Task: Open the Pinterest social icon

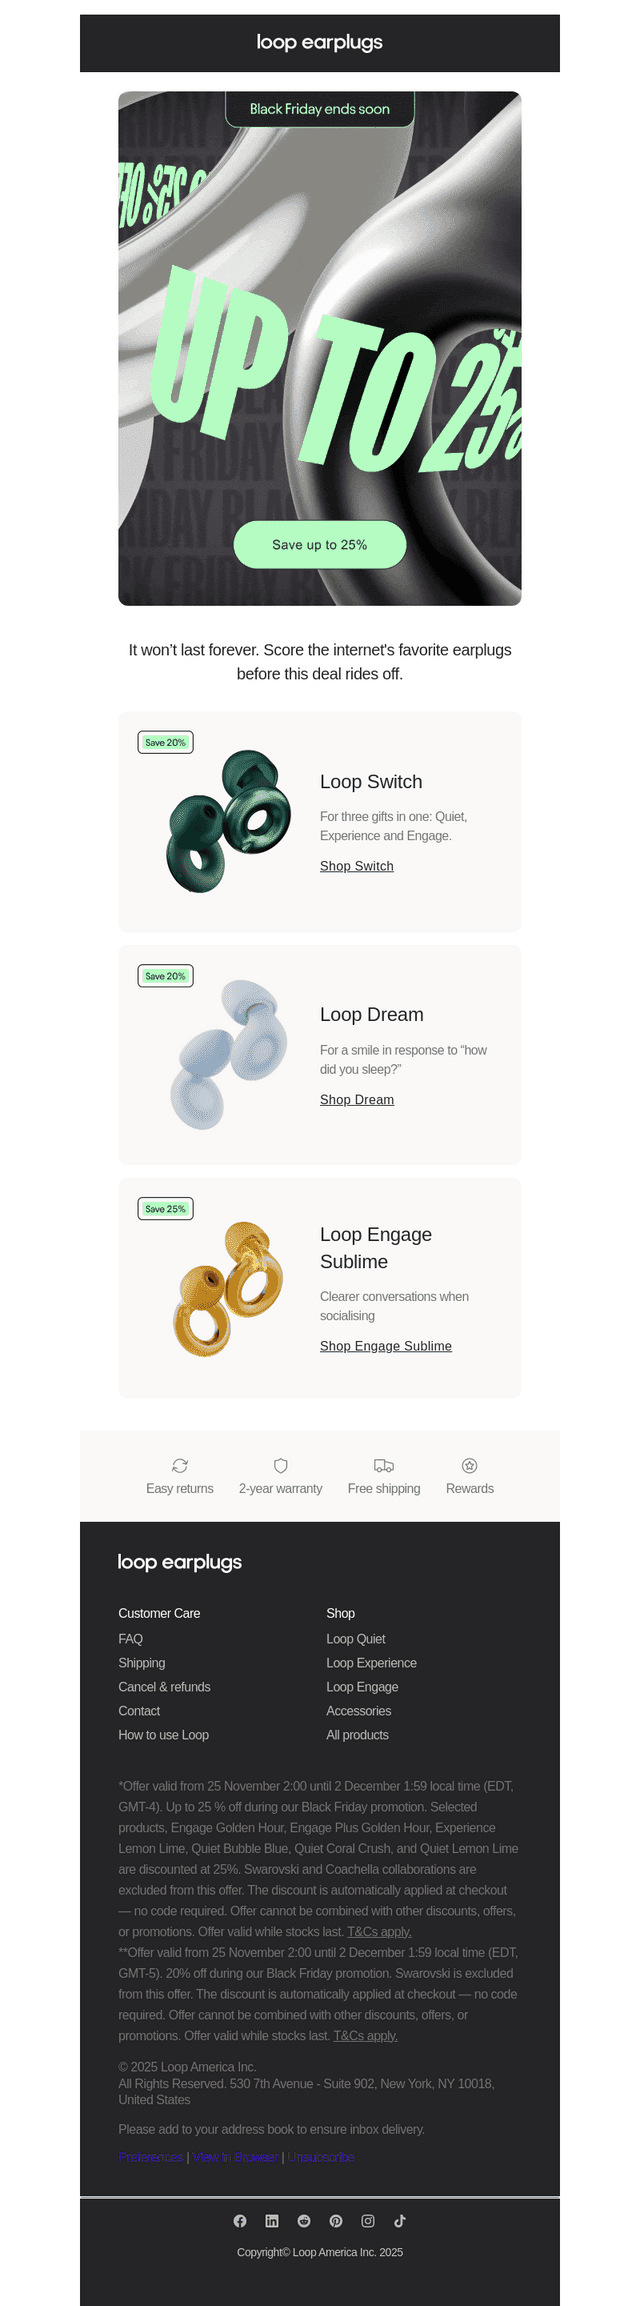Action: (336, 2221)
